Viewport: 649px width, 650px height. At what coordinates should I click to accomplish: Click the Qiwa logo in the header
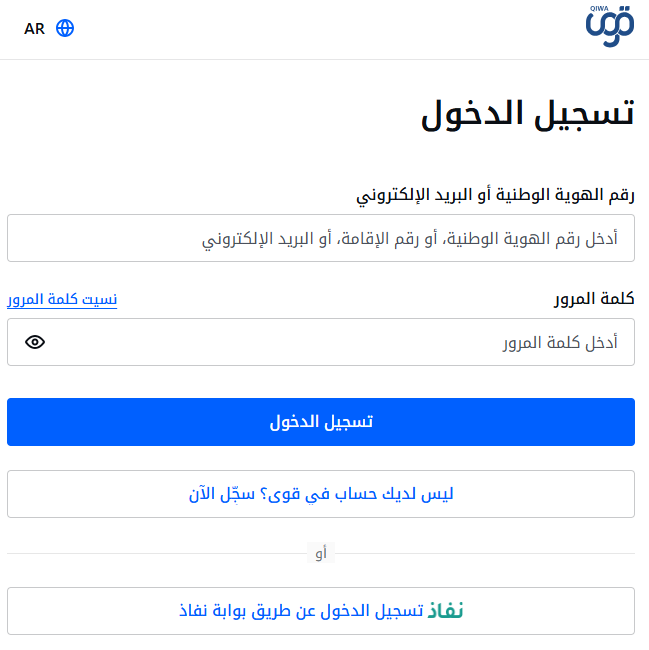pyautogui.click(x=610, y=26)
